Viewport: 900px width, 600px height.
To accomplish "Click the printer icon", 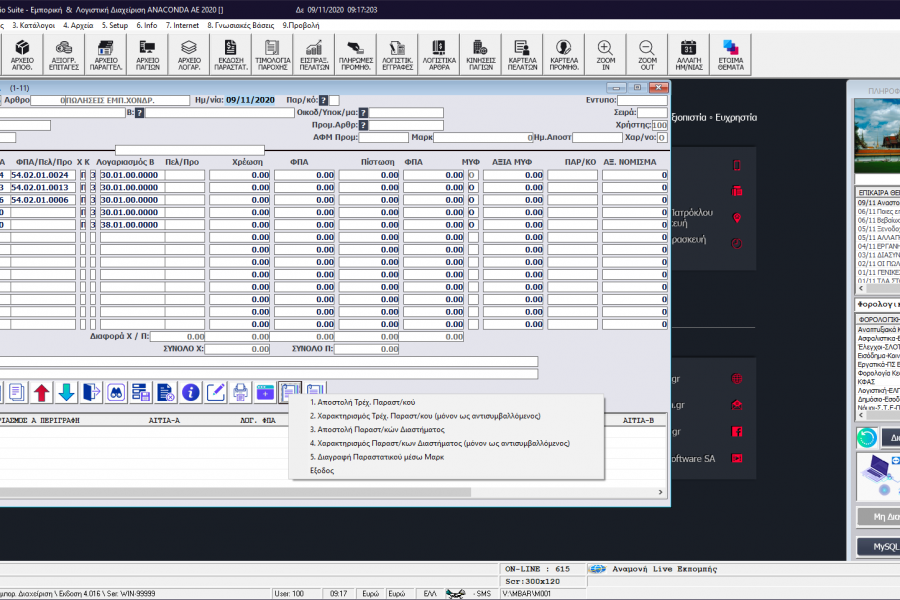I will pyautogui.click(x=240, y=393).
